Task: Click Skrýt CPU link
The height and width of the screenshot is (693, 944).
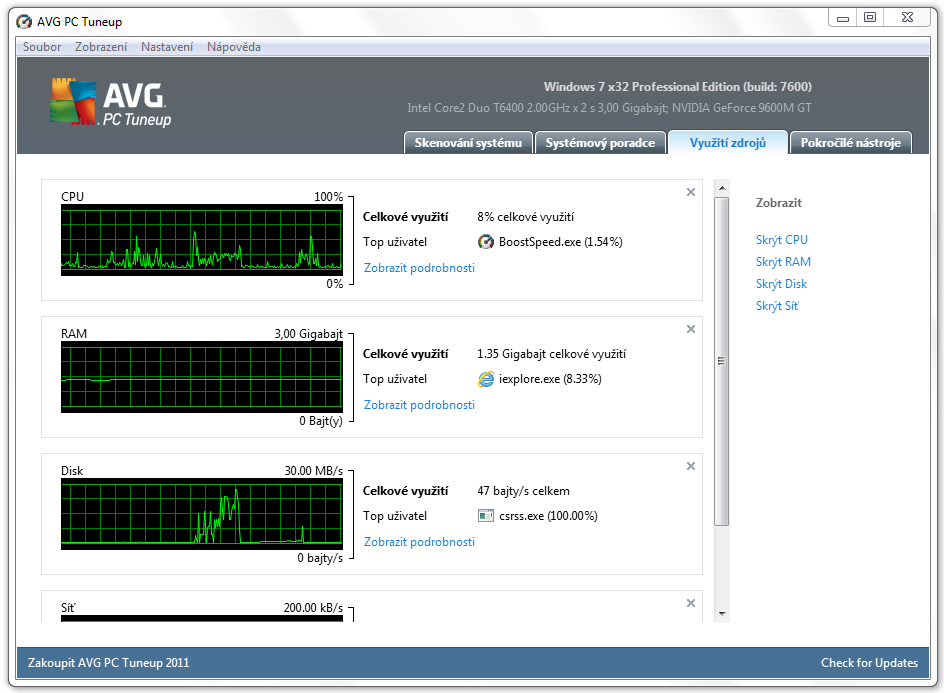Action: coord(781,240)
